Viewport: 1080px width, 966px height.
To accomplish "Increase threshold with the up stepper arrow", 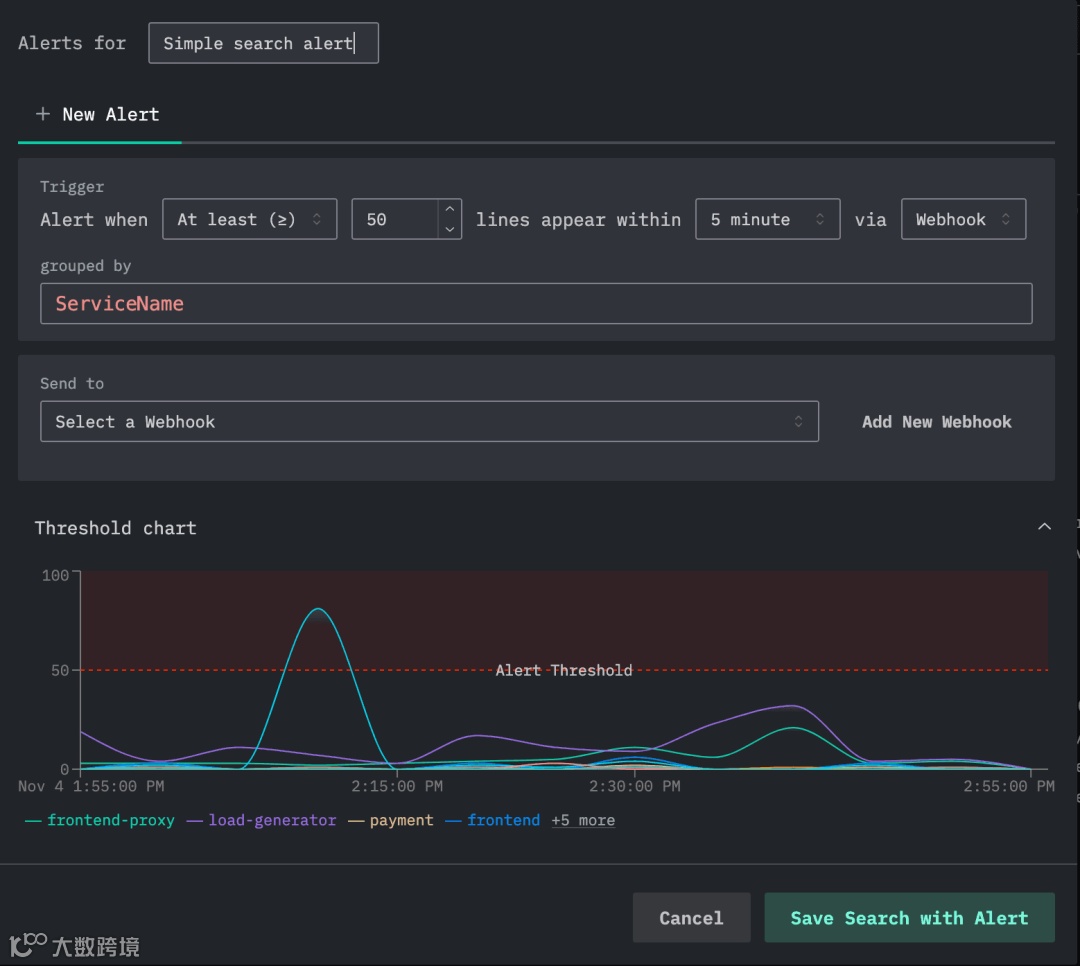I will (x=450, y=209).
